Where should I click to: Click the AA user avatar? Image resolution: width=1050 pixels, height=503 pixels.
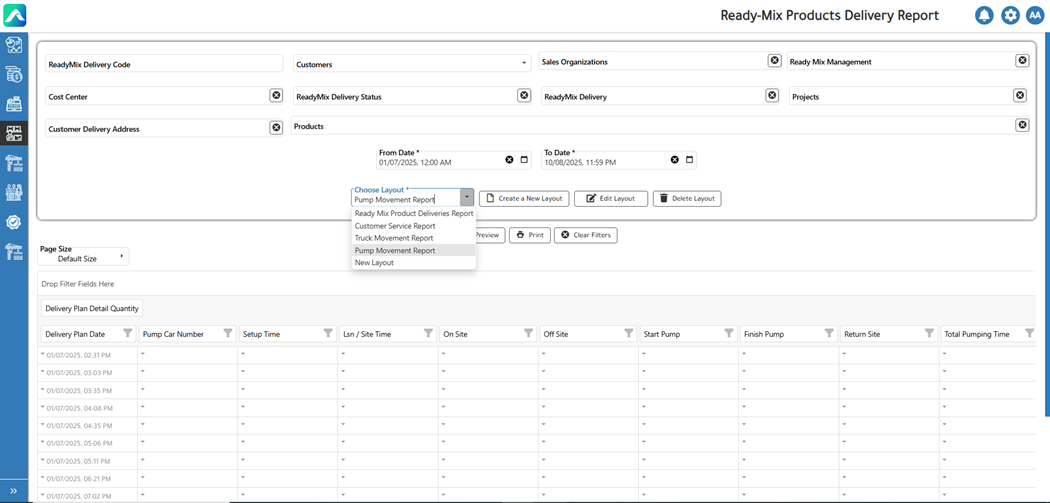(1035, 16)
